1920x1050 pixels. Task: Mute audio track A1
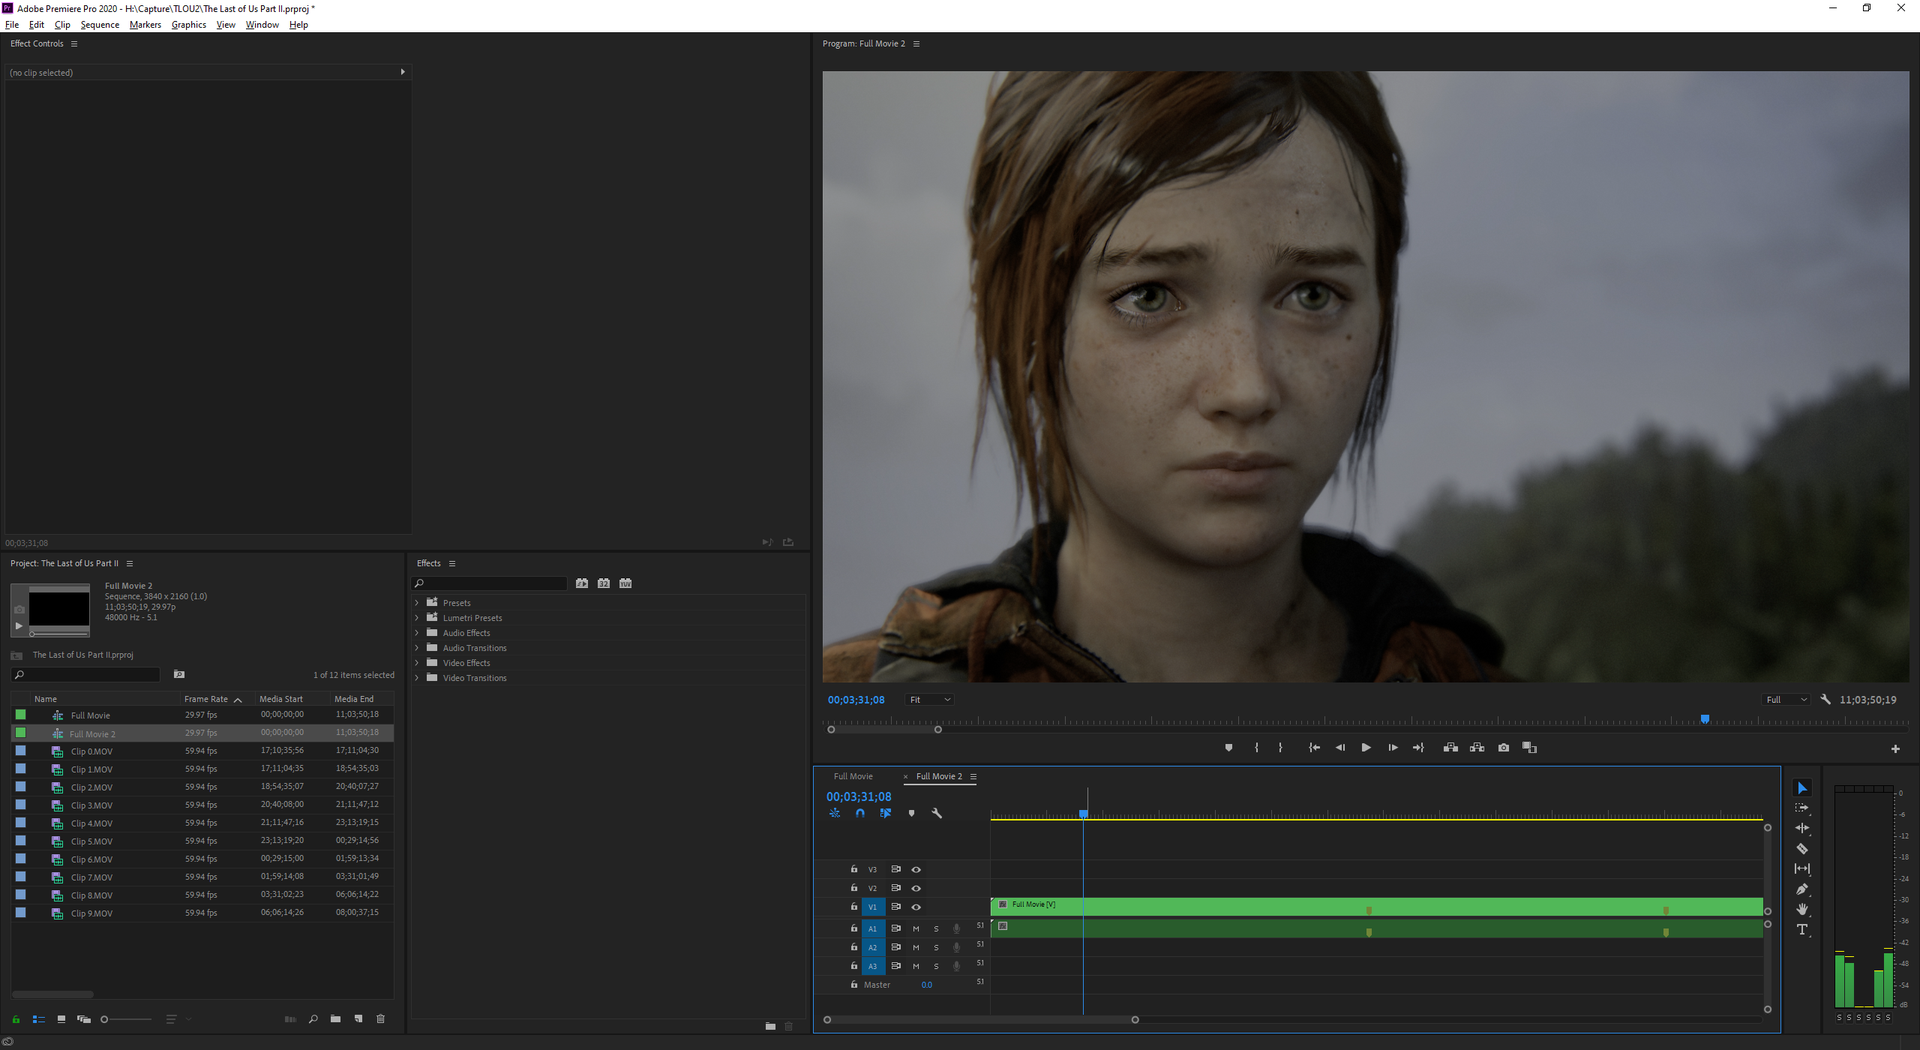[916, 929]
